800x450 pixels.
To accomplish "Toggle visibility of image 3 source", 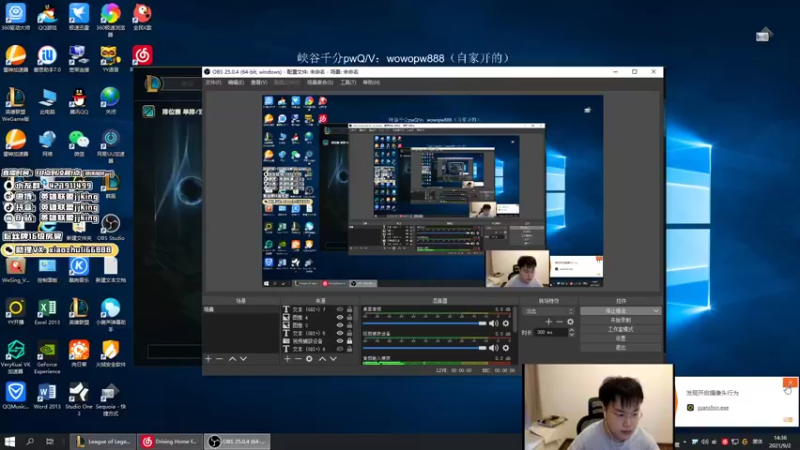I will pyautogui.click(x=340, y=325).
